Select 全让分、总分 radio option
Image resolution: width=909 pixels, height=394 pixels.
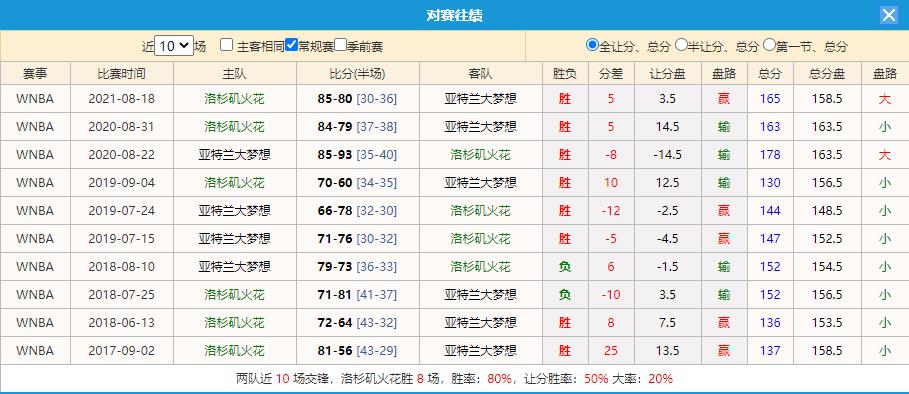[x=592, y=45]
